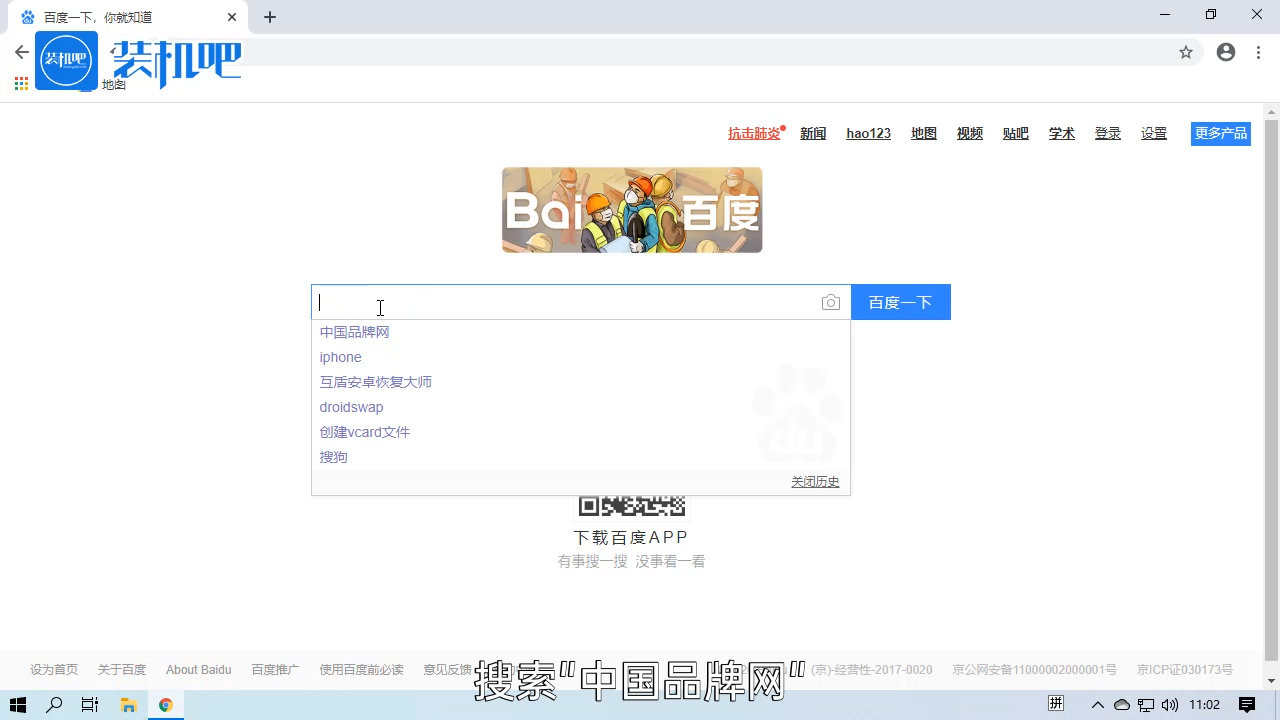Close the Baidu browser tab
The height and width of the screenshot is (720, 1280).
231,17
